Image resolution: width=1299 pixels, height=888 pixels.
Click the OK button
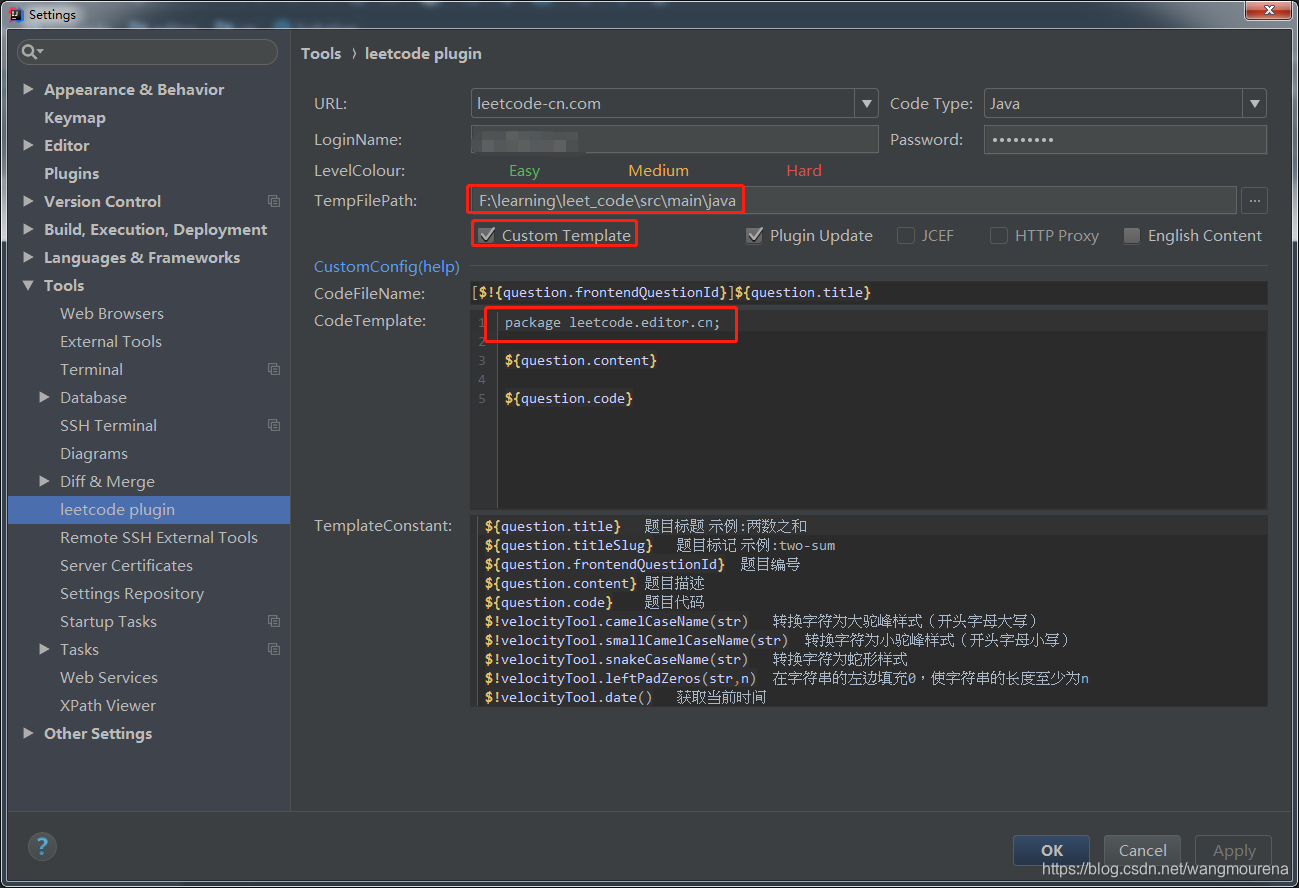[1051, 850]
